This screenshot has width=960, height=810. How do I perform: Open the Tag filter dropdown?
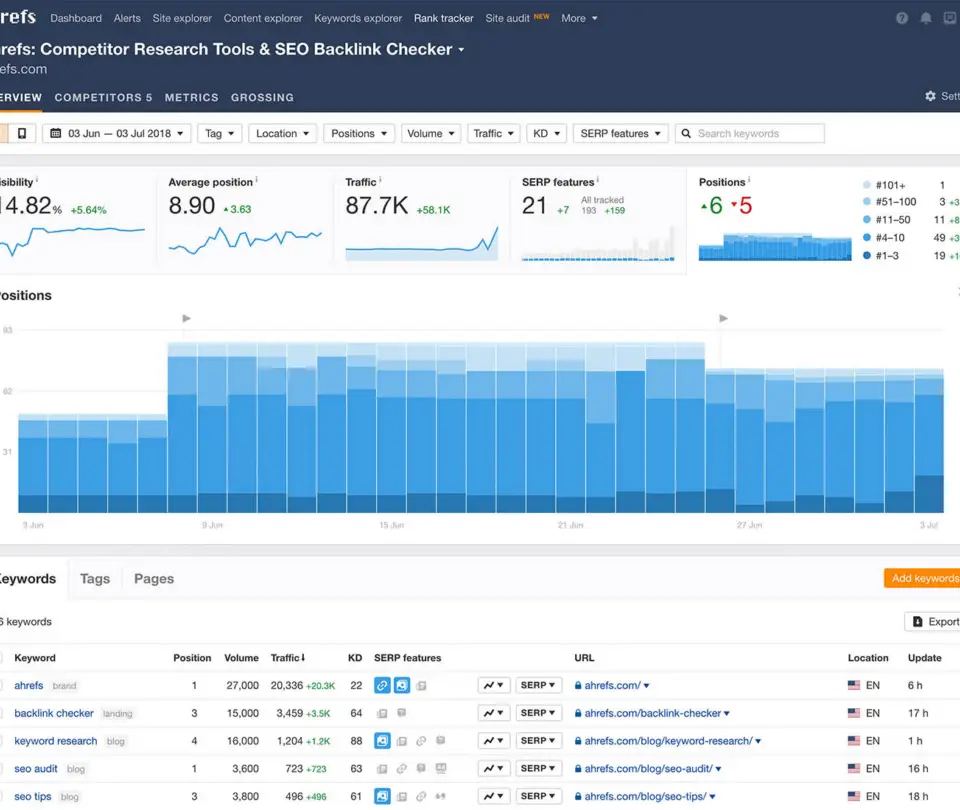pyautogui.click(x=220, y=133)
